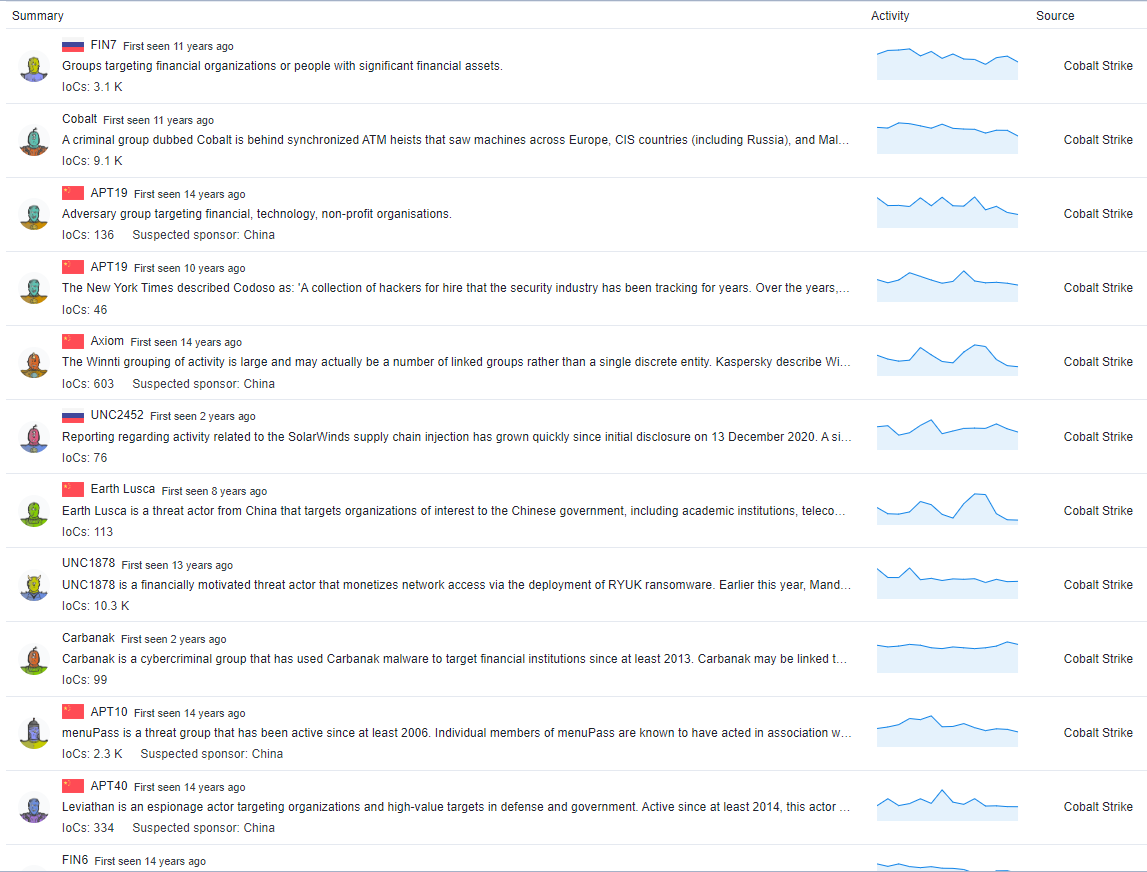Image resolution: width=1147 pixels, height=872 pixels.
Task: Click the Cobalt group avatar icon
Action: (34, 141)
